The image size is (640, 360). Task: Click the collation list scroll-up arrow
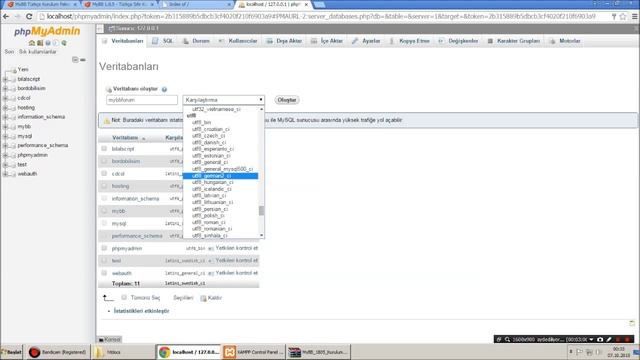[261, 109]
